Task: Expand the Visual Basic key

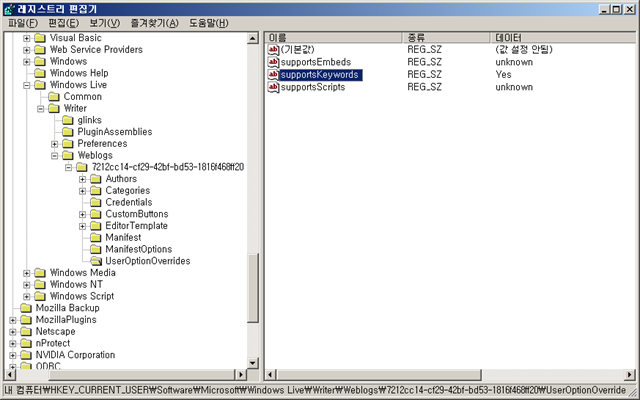Action: tap(27, 38)
